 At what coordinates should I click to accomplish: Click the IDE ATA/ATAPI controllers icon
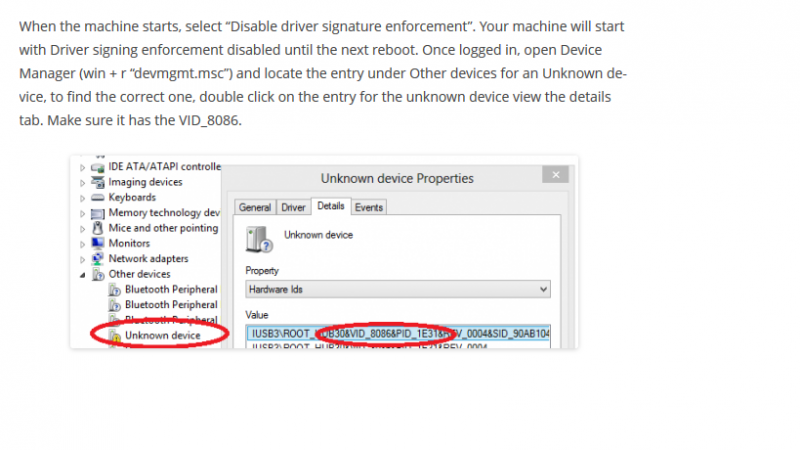click(98, 167)
